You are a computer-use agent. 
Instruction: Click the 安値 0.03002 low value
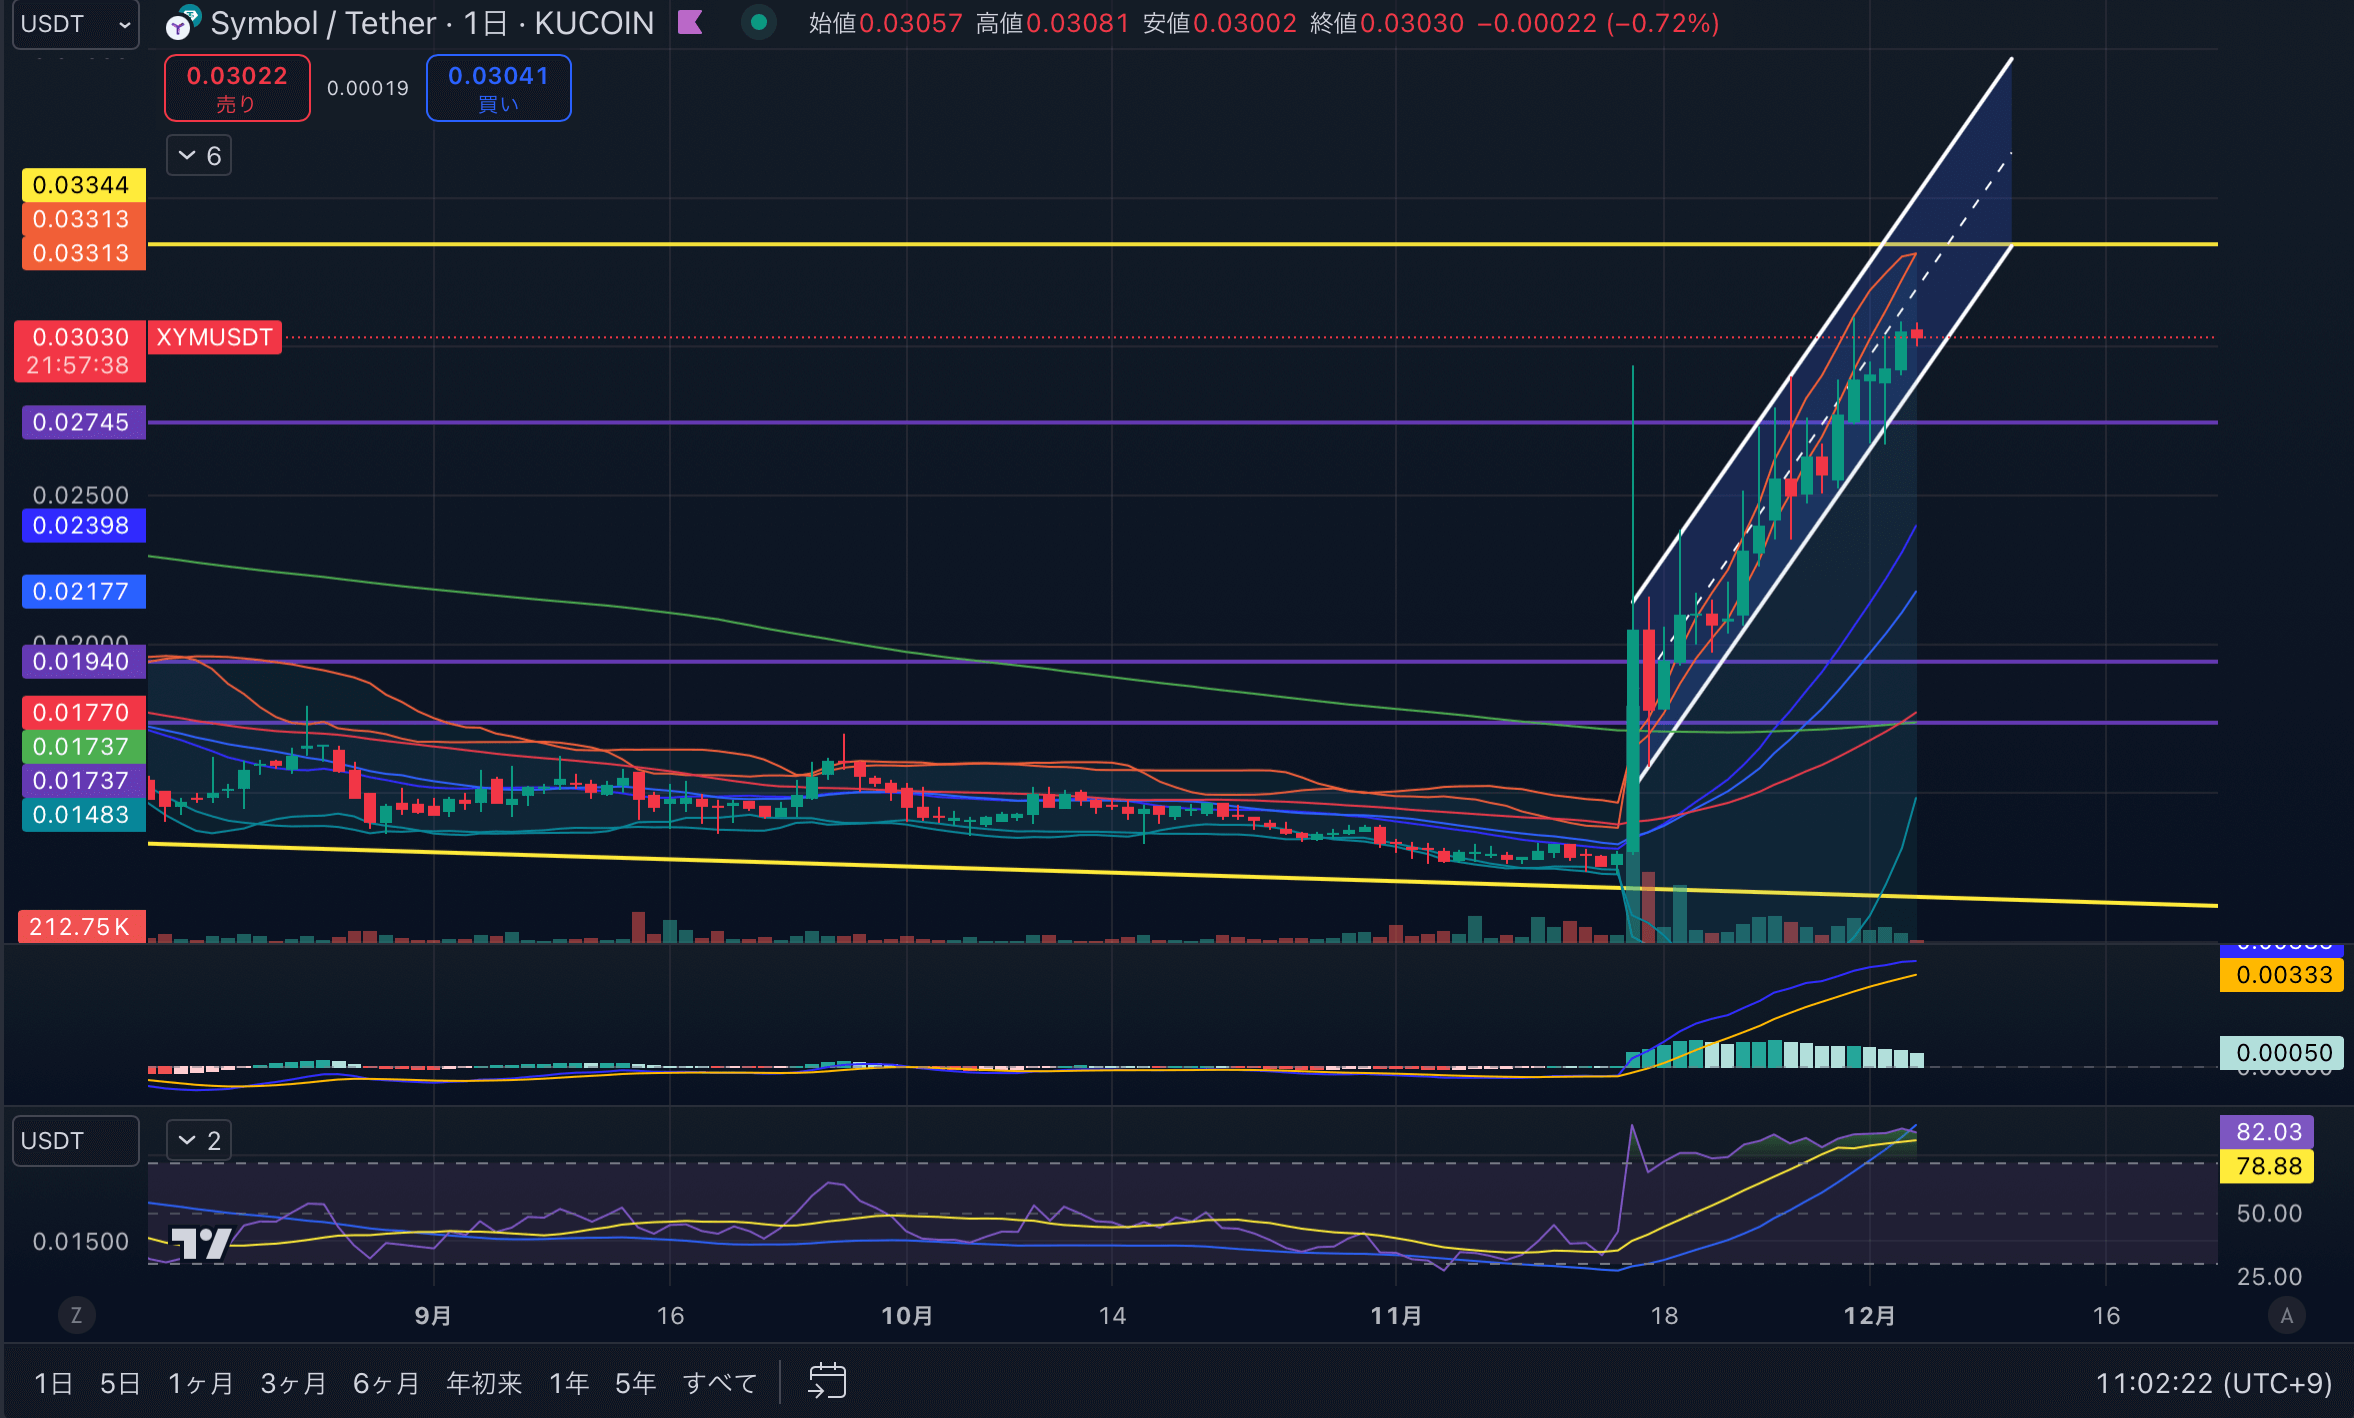click(x=1219, y=23)
